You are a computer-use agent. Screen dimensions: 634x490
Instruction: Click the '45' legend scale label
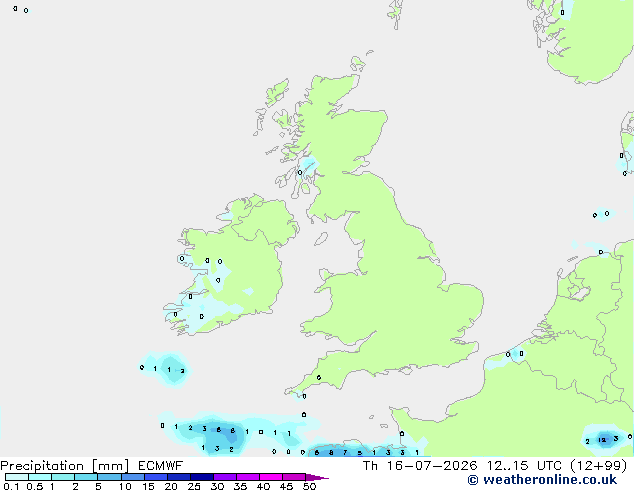tap(286, 486)
